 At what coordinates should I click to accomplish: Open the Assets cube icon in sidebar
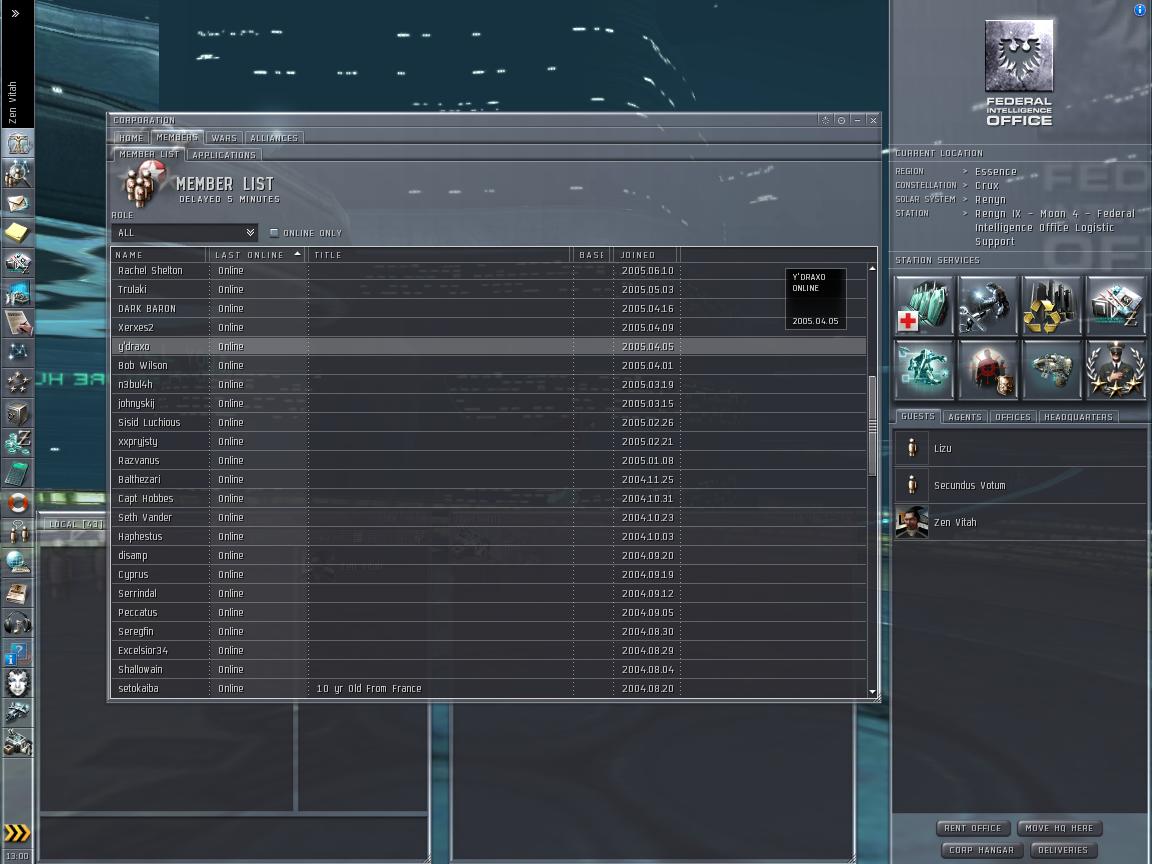tap(18, 413)
